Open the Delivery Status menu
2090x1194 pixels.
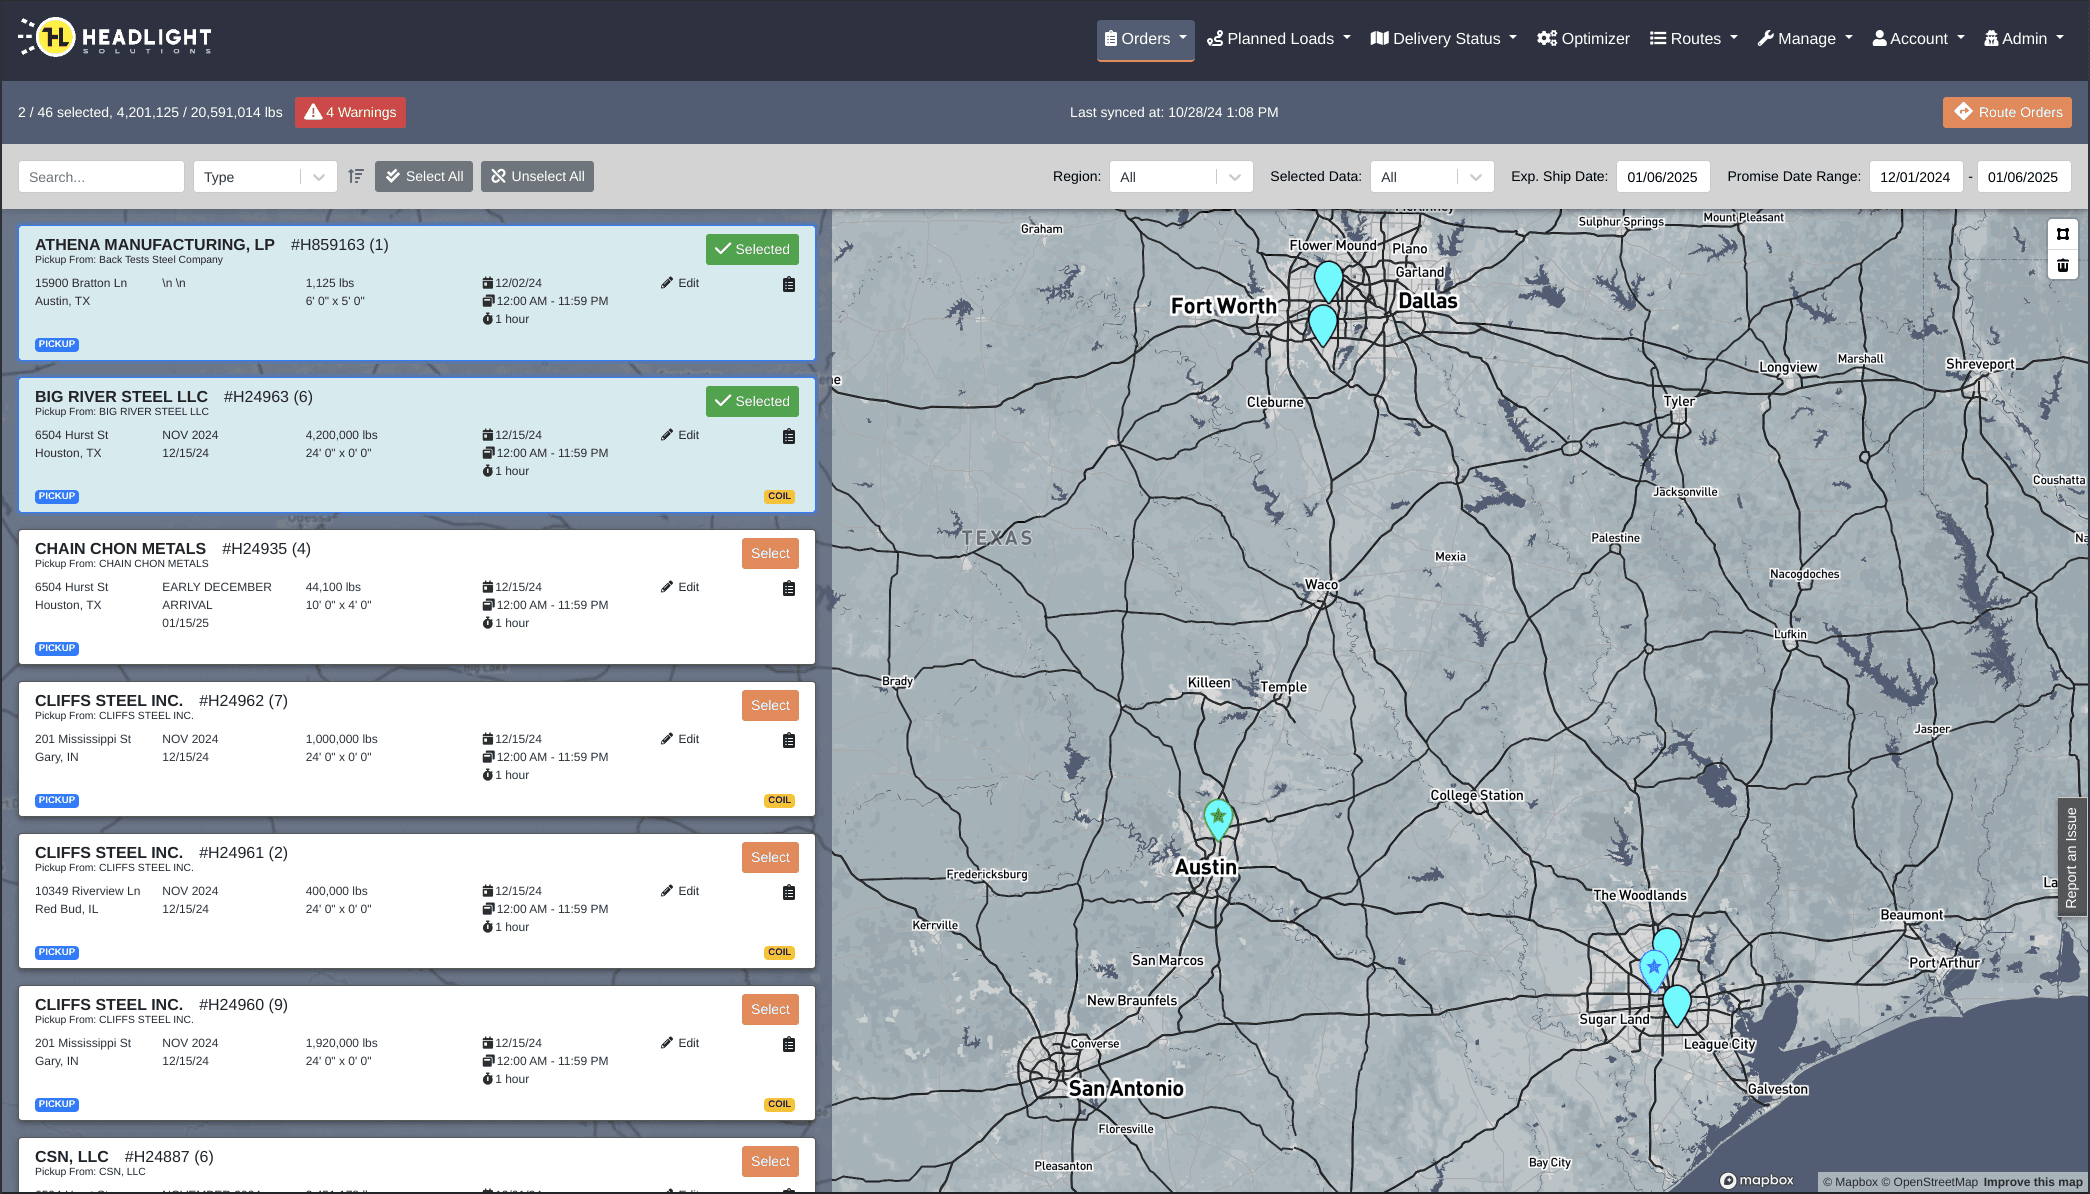[x=1443, y=39]
